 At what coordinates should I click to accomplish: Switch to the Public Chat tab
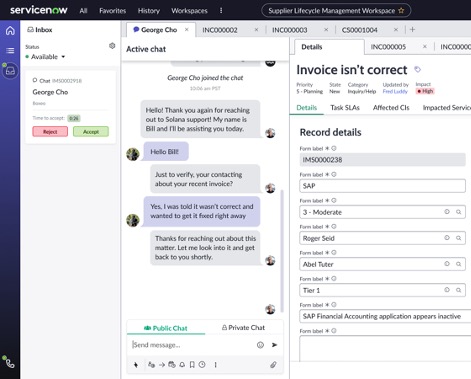[166, 328]
